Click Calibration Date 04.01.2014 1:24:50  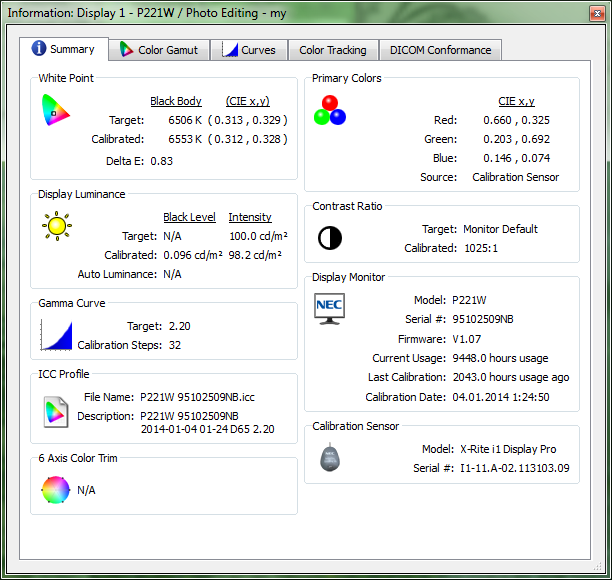[501, 397]
